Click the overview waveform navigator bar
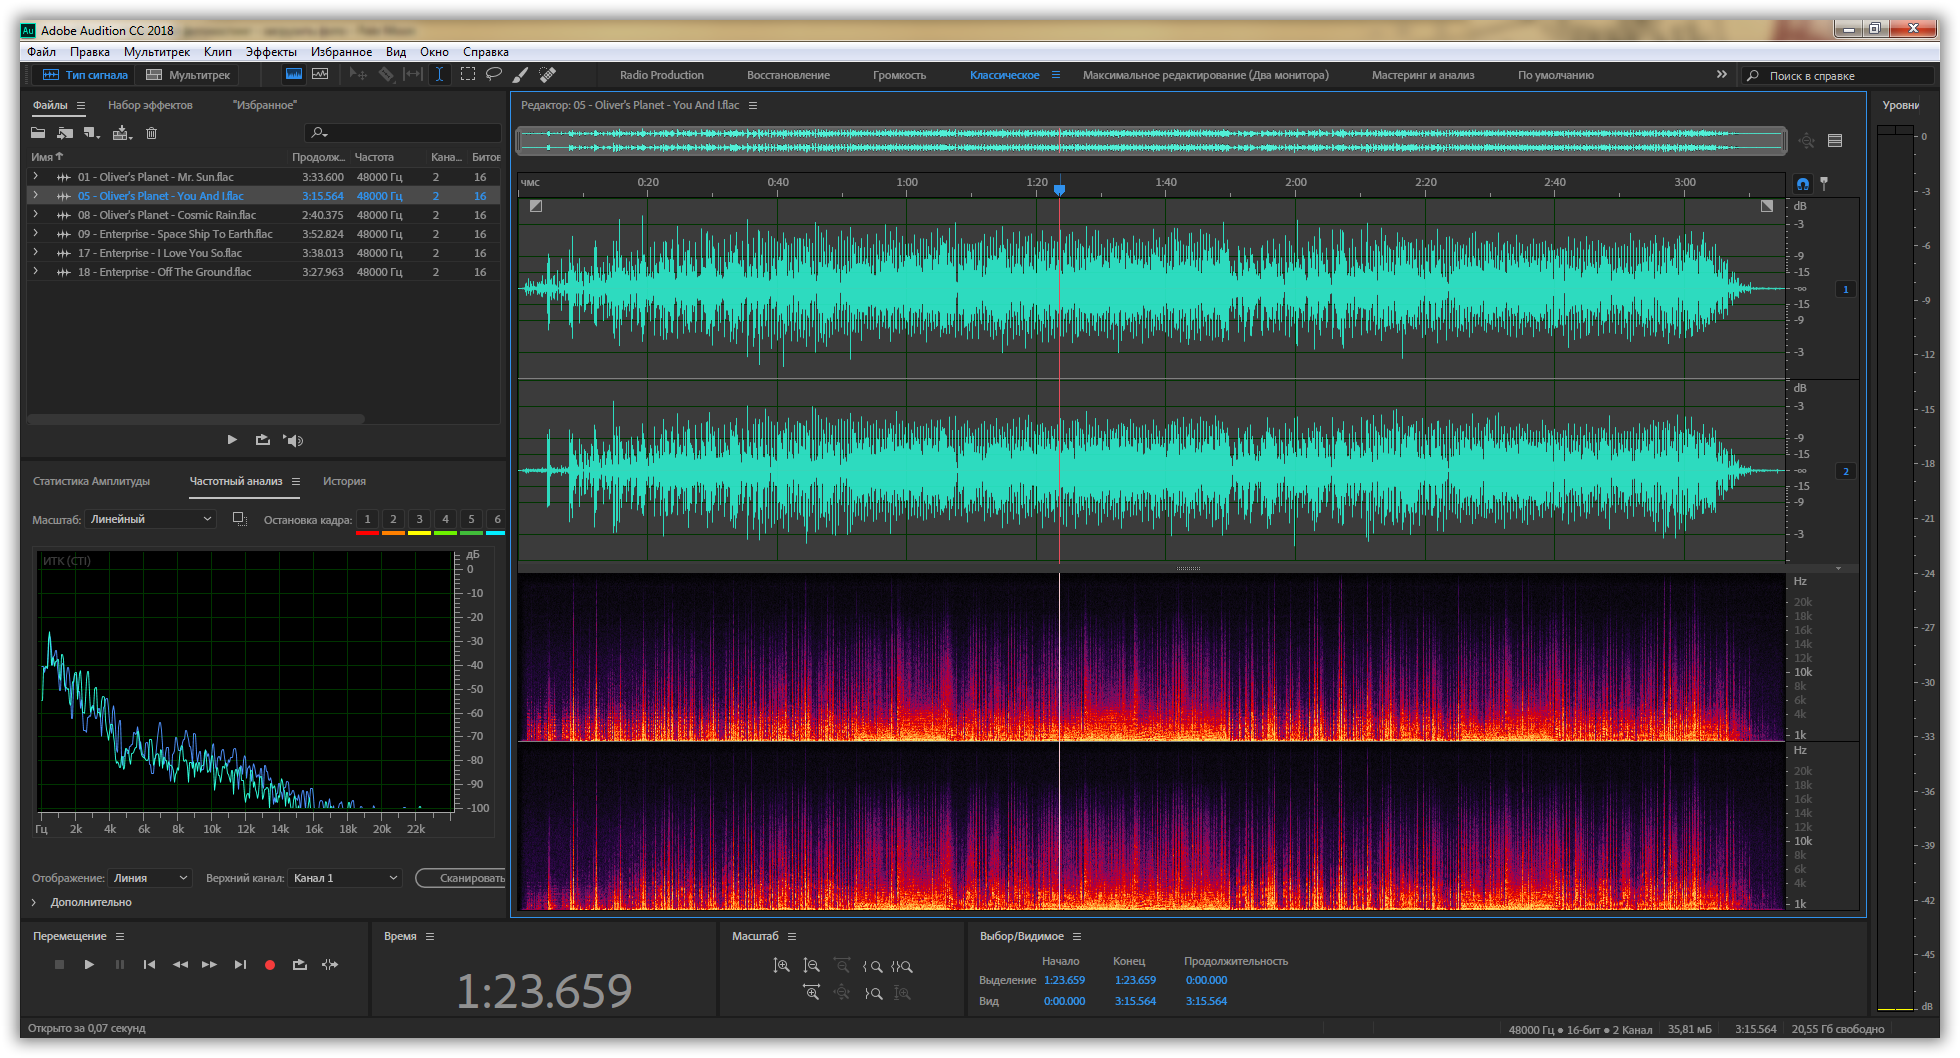The height and width of the screenshot is (1058, 1960). click(x=1151, y=141)
